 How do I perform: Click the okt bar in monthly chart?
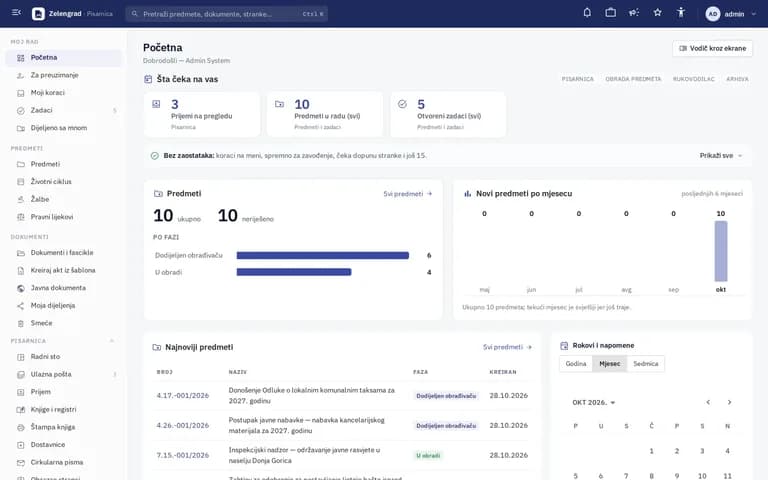point(720,251)
